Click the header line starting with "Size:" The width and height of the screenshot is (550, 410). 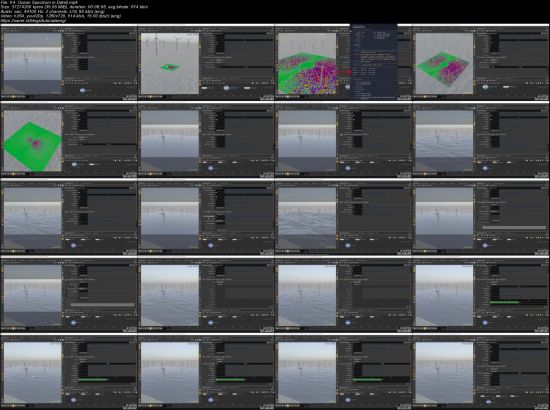tap(74, 7)
